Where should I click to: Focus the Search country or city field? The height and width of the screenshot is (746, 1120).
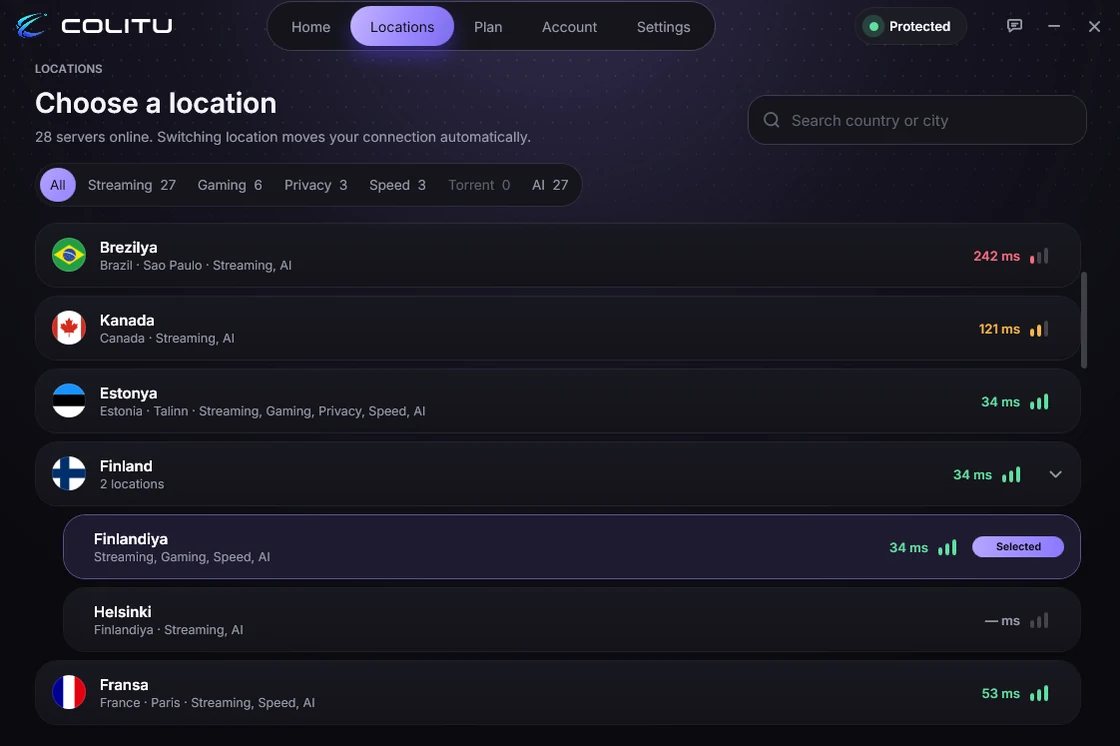point(917,120)
